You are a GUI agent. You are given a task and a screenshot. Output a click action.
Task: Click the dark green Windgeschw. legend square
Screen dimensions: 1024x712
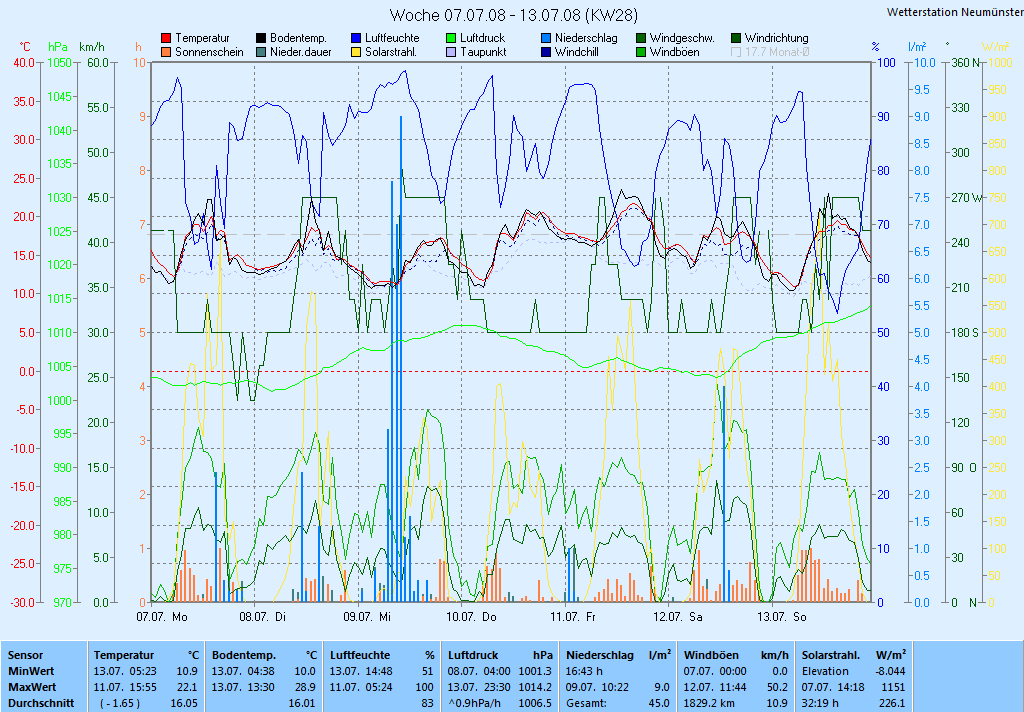[641, 38]
